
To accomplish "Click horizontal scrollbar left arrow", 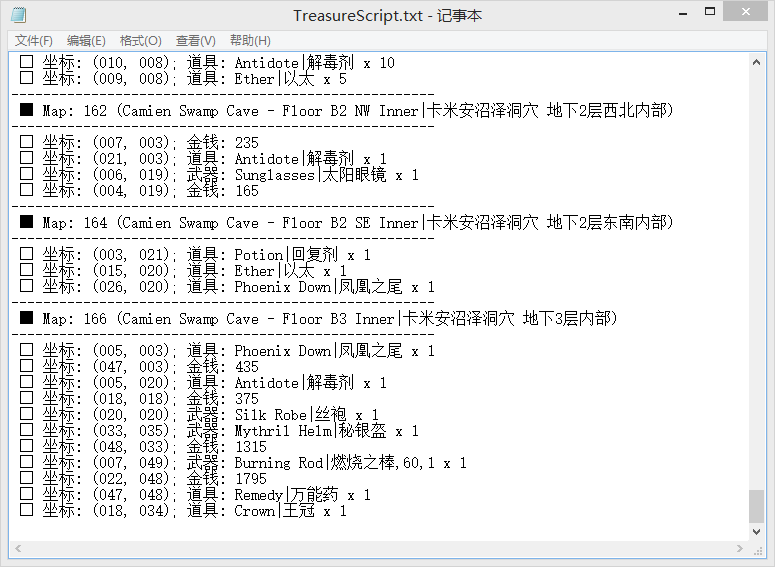I will coord(18,548).
